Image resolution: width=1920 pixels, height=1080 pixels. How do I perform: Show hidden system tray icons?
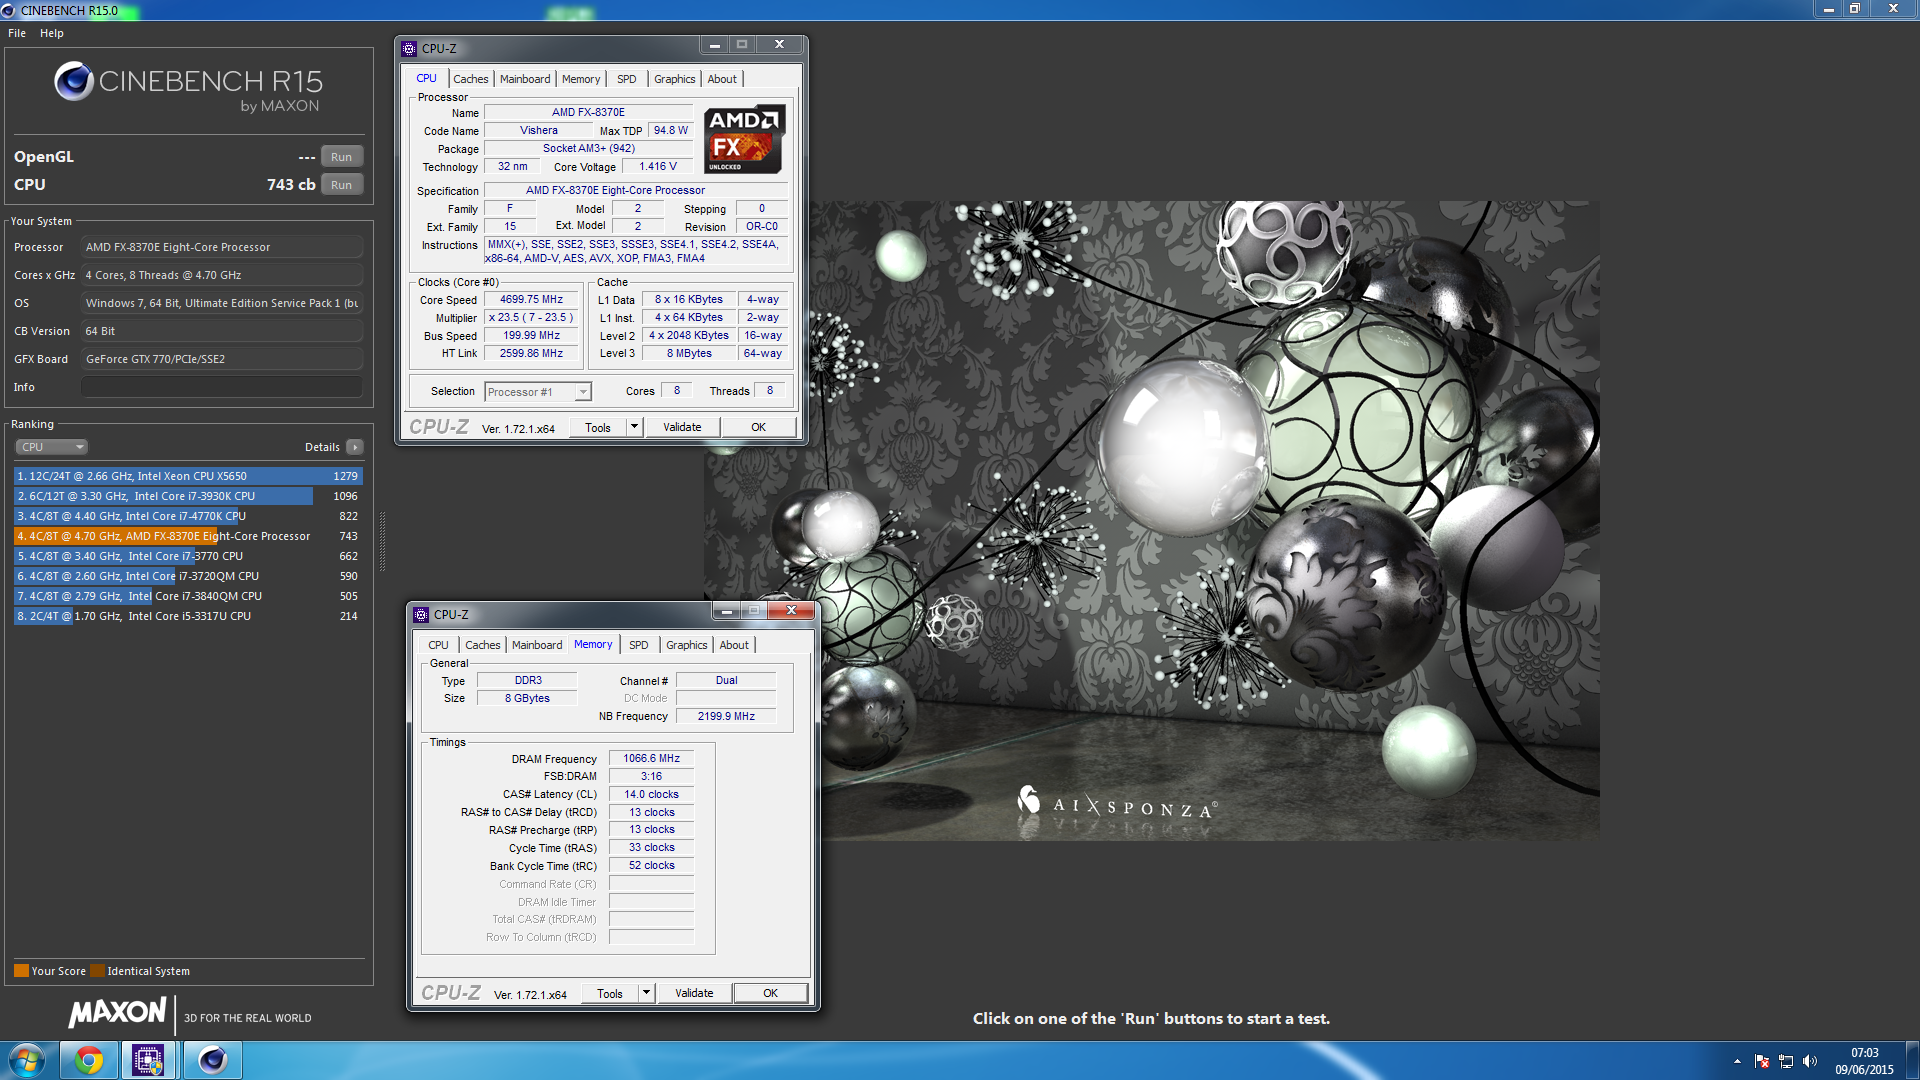tap(1737, 1061)
